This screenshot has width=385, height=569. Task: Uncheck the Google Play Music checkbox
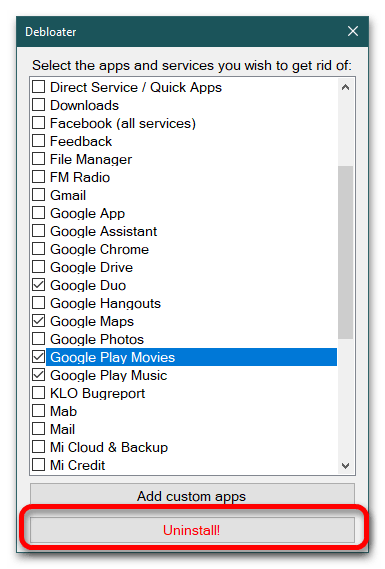coord(38,375)
